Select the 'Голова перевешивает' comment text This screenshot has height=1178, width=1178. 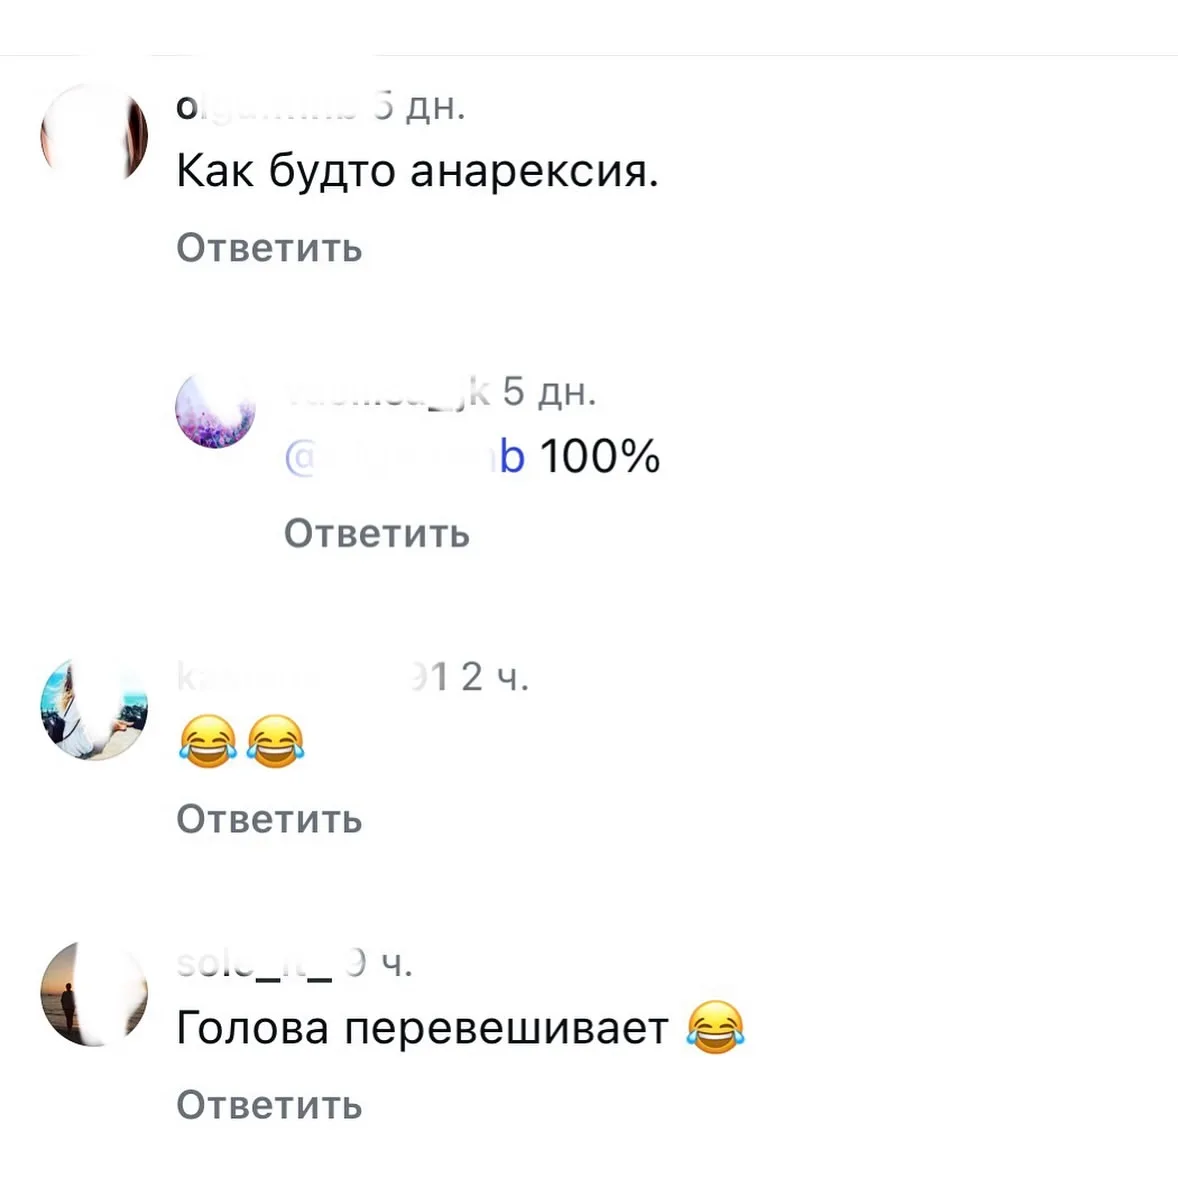422,1028
